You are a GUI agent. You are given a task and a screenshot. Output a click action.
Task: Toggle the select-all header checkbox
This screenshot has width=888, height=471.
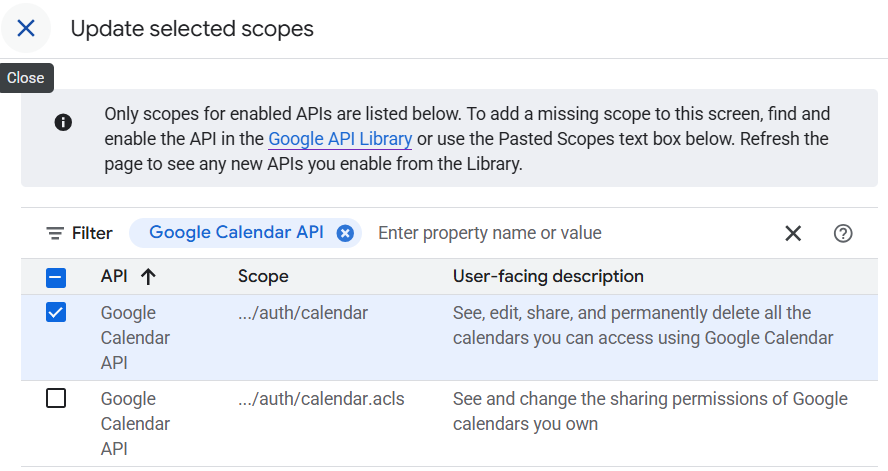(x=56, y=277)
